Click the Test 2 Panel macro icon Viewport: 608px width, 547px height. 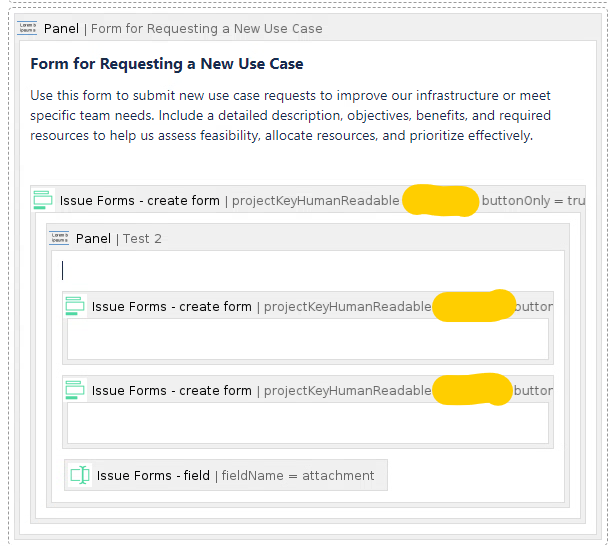point(59,238)
